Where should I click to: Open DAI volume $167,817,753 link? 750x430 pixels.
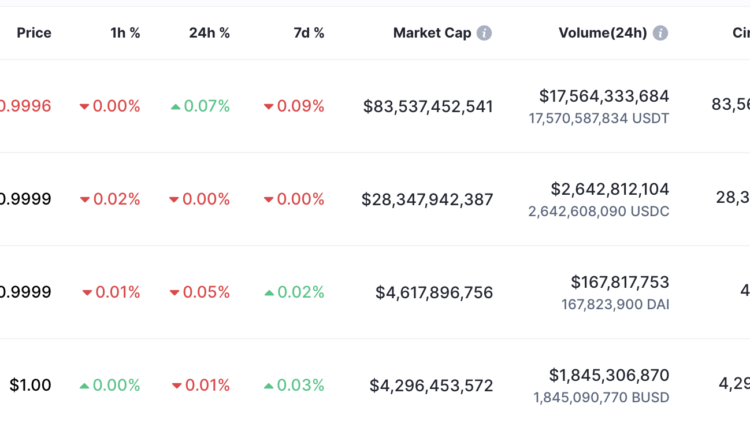click(x=620, y=282)
